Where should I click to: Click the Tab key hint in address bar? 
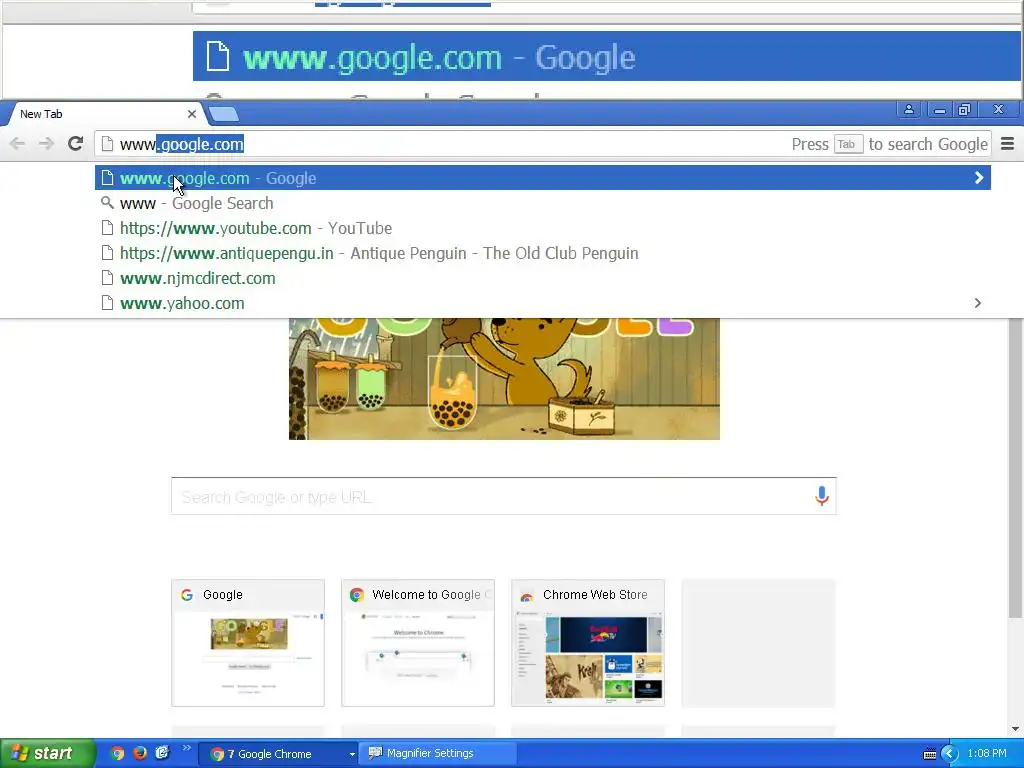tap(848, 144)
